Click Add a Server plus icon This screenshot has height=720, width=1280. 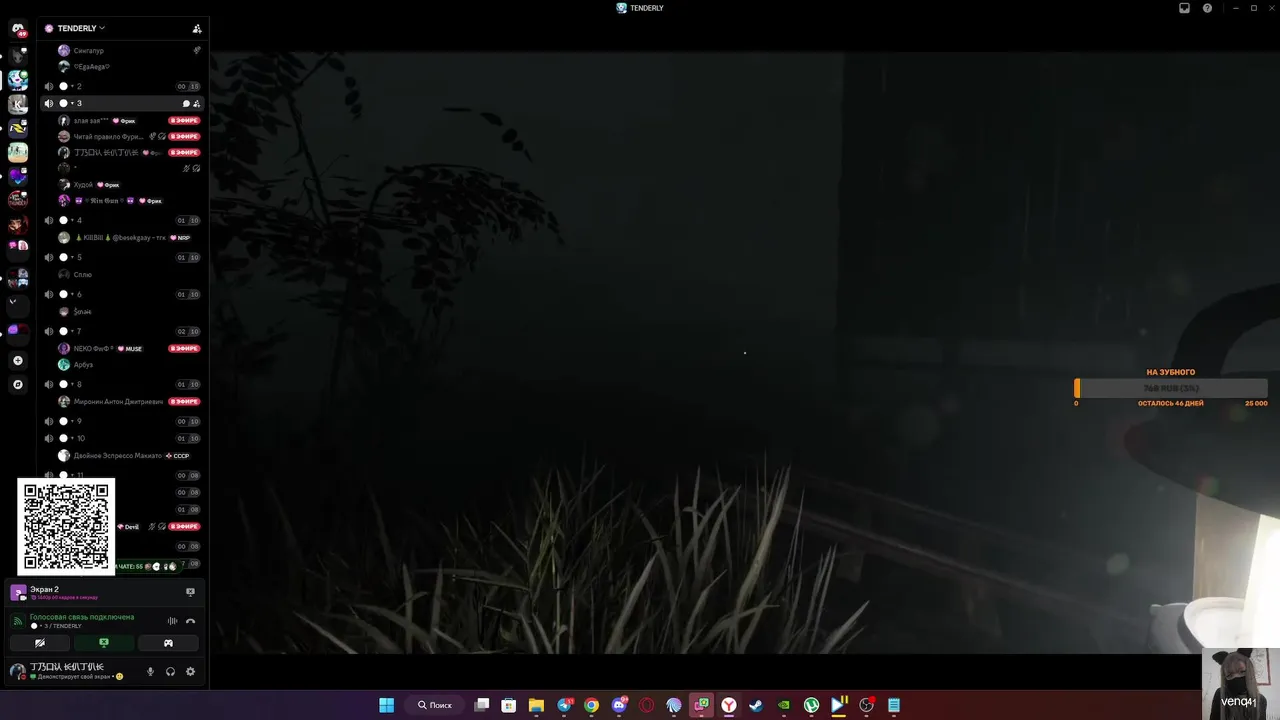pyautogui.click(x=18, y=360)
